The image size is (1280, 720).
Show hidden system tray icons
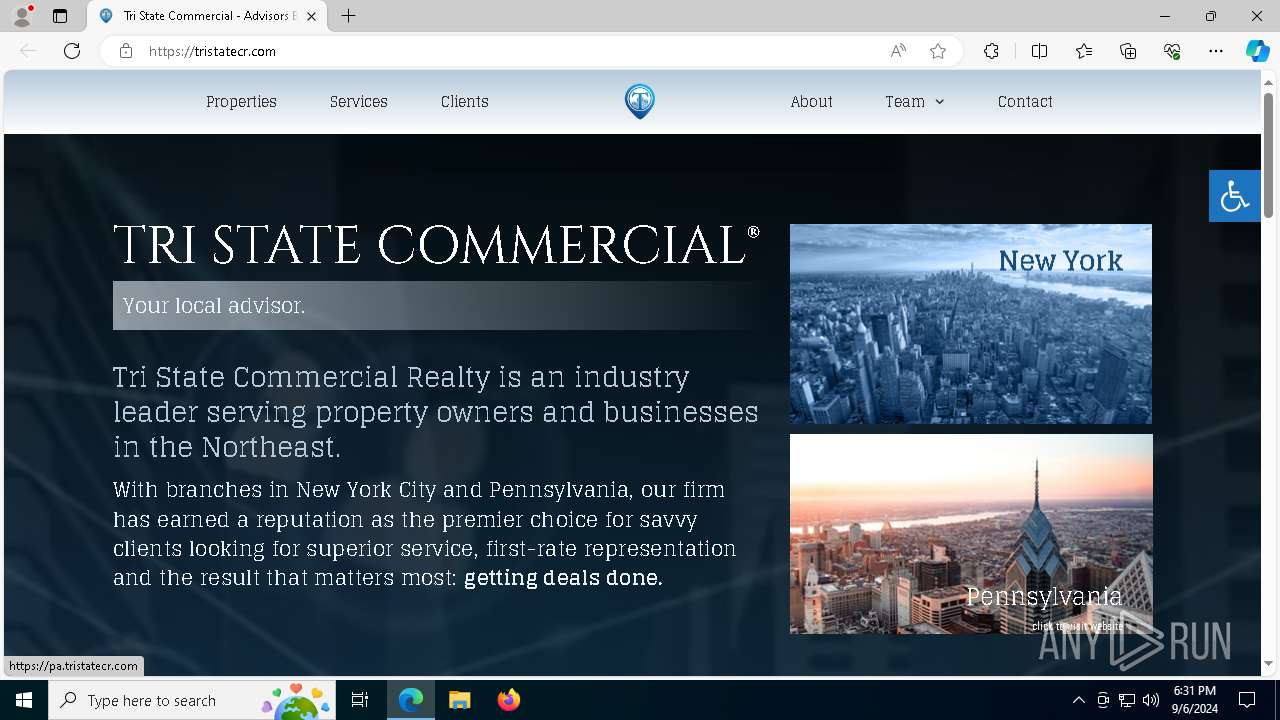[x=1078, y=700]
